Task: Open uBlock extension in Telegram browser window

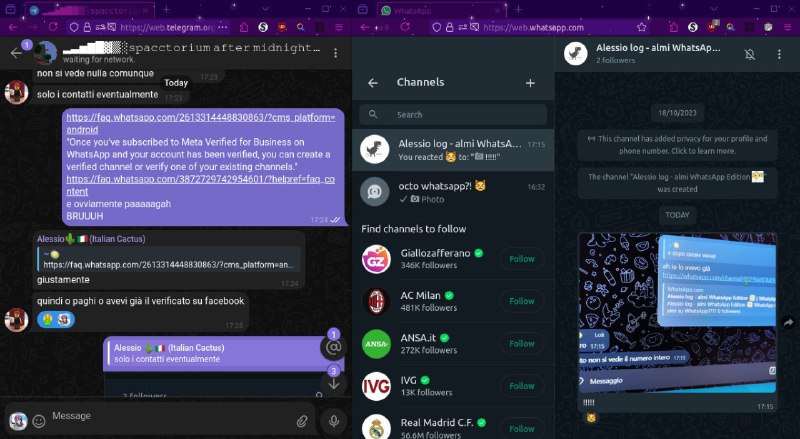Action: 282,27
